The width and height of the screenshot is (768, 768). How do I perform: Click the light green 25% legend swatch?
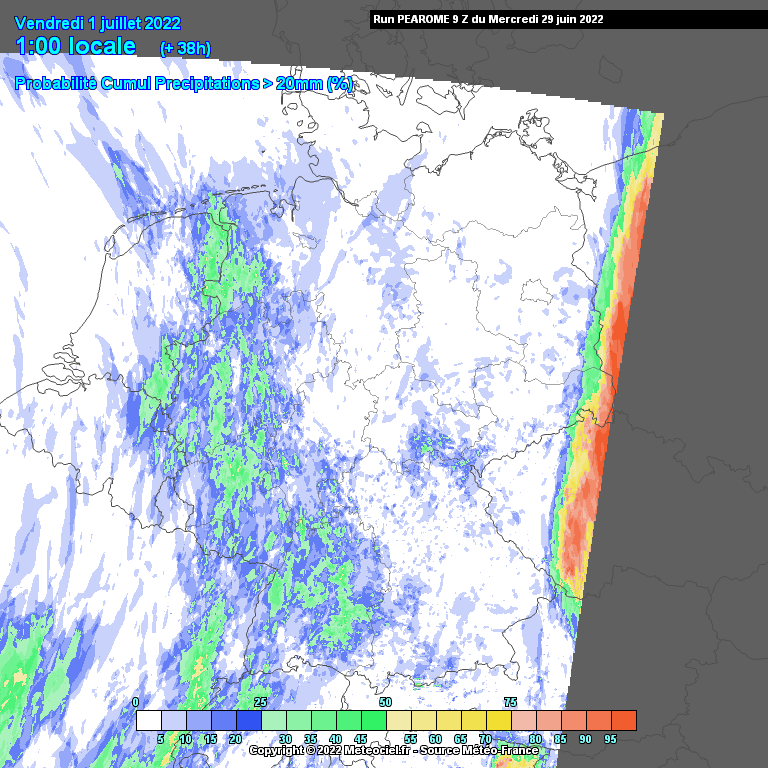pyautogui.click(x=273, y=720)
